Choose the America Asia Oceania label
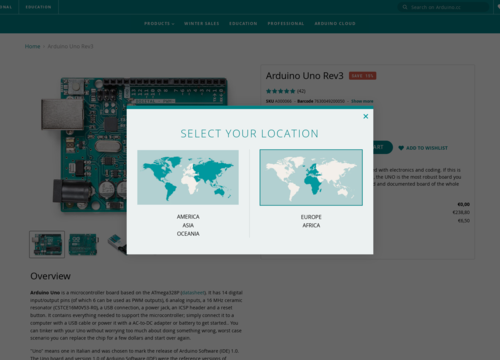 (188, 225)
